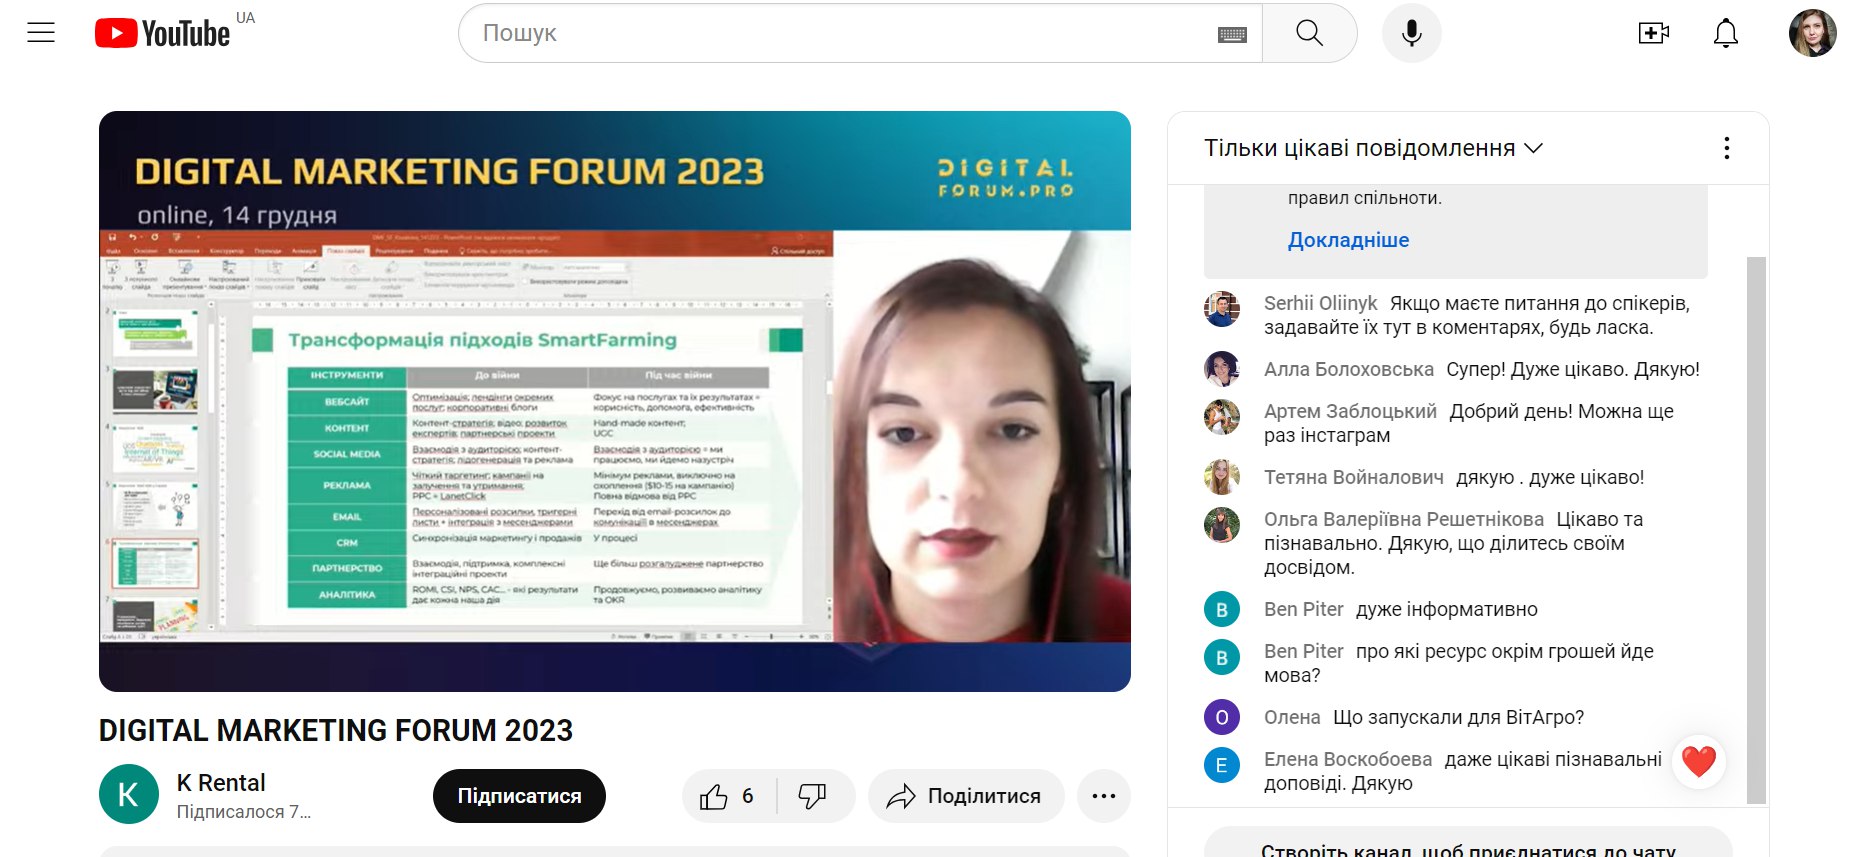Click author name 'Алла Болоховська'
Image resolution: width=1859 pixels, height=857 pixels.
point(1348,369)
